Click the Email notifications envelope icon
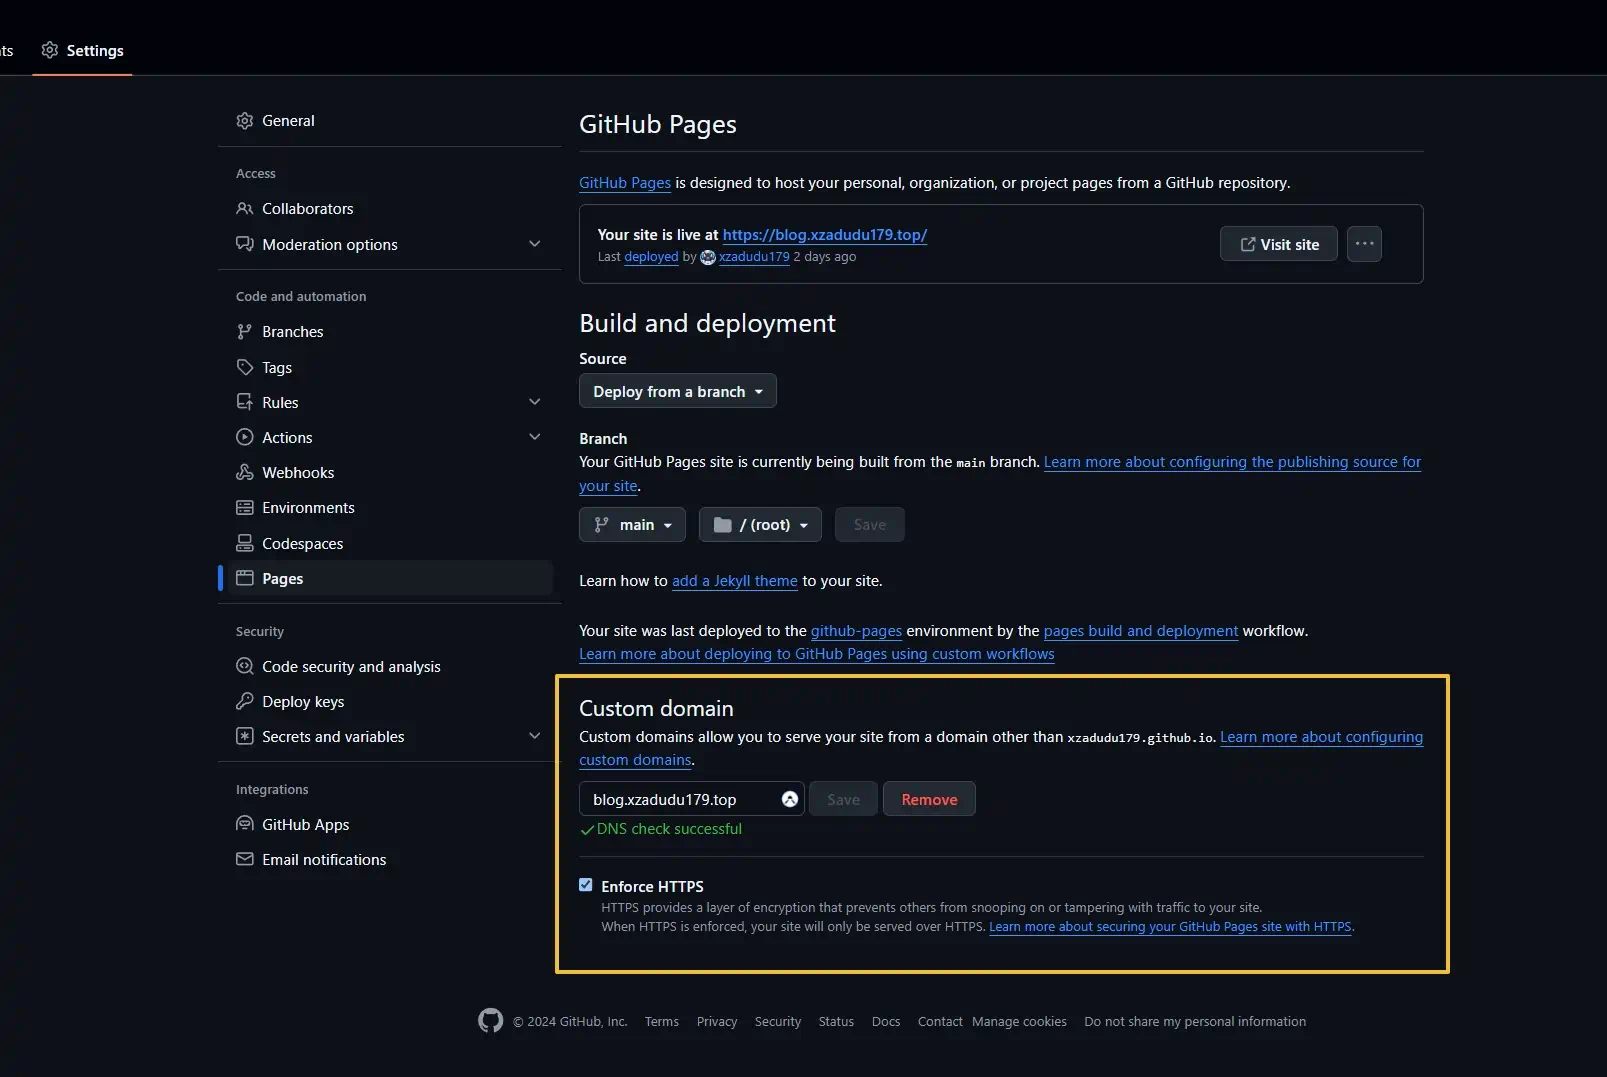The image size is (1607, 1077). 244,859
